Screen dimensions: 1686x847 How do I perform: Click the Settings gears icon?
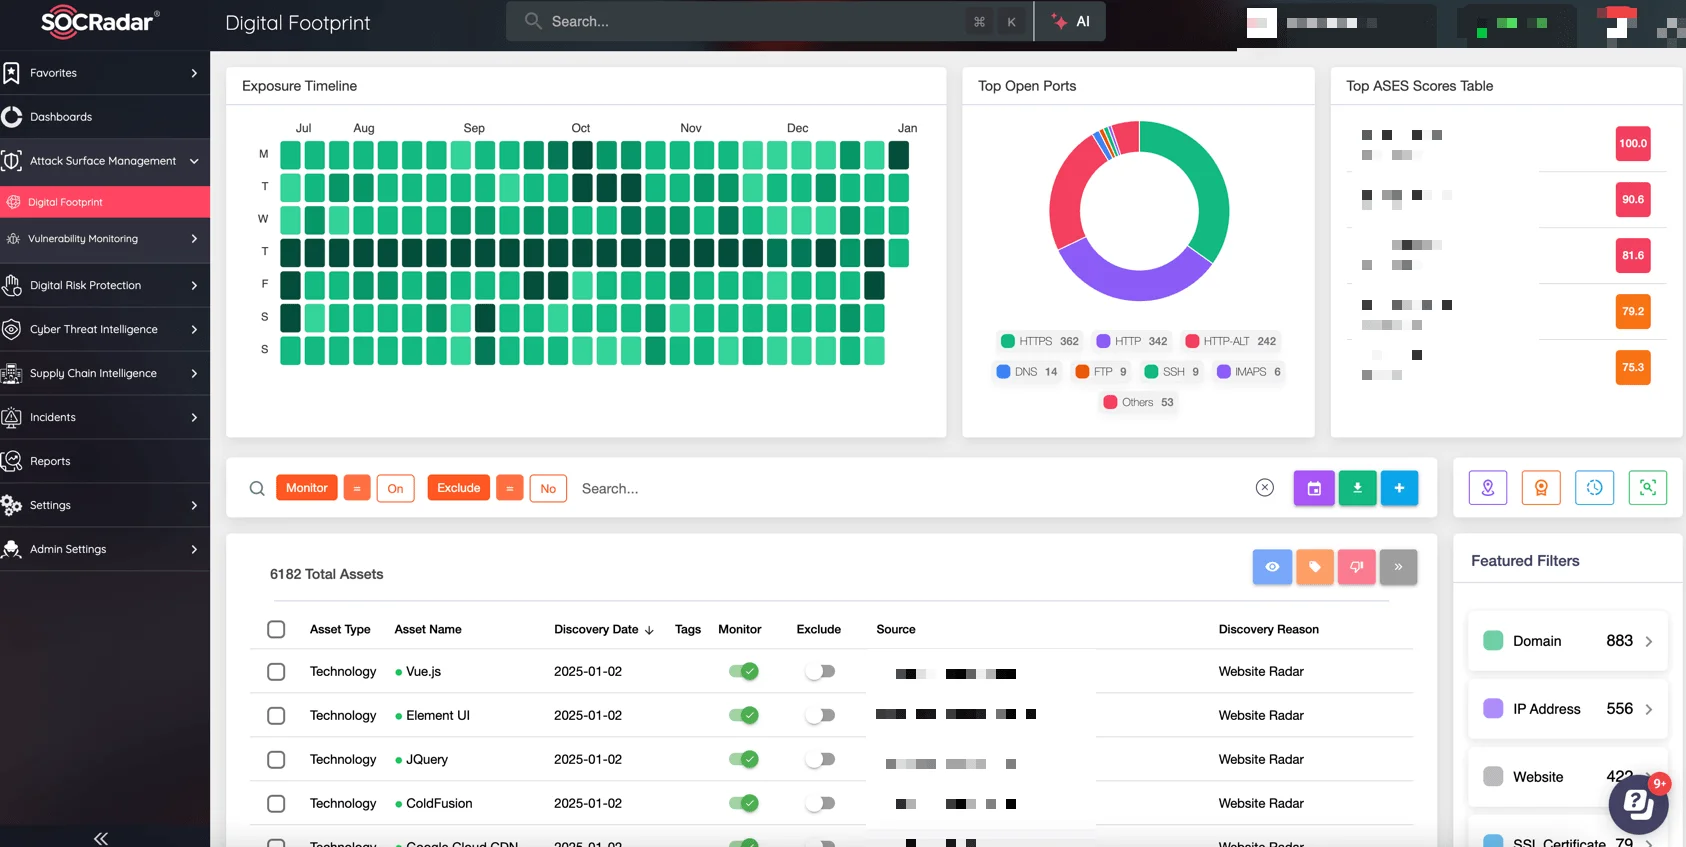(x=11, y=505)
